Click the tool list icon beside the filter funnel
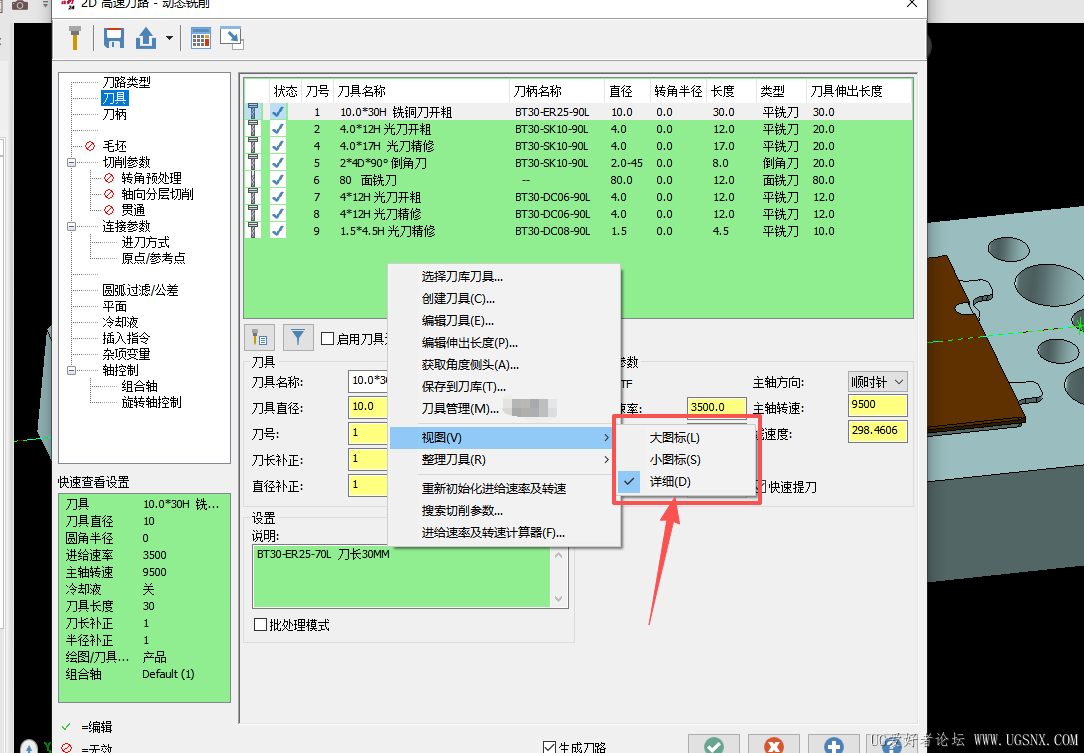1084x753 pixels. click(260, 338)
